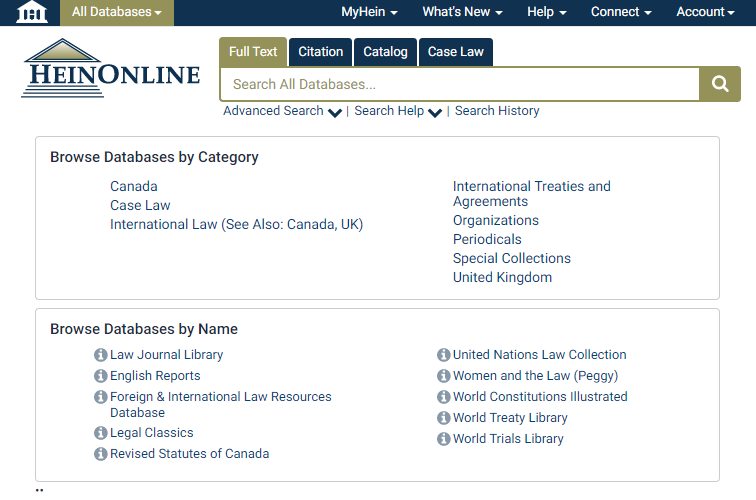This screenshot has height=500, width=756.
Task: Open Foreign & International Law Resources Database
Action: [221, 405]
